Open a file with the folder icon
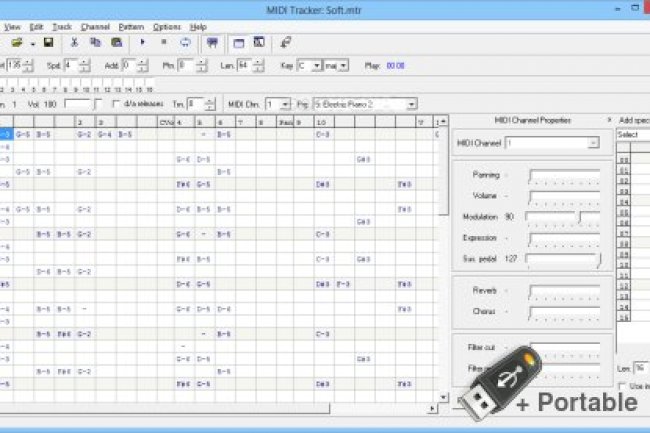The width and height of the screenshot is (650, 433). coord(17,43)
